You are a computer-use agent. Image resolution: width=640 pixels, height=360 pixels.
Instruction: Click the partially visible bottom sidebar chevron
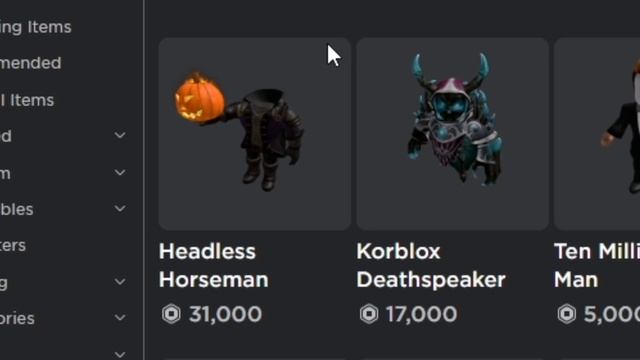click(120, 354)
